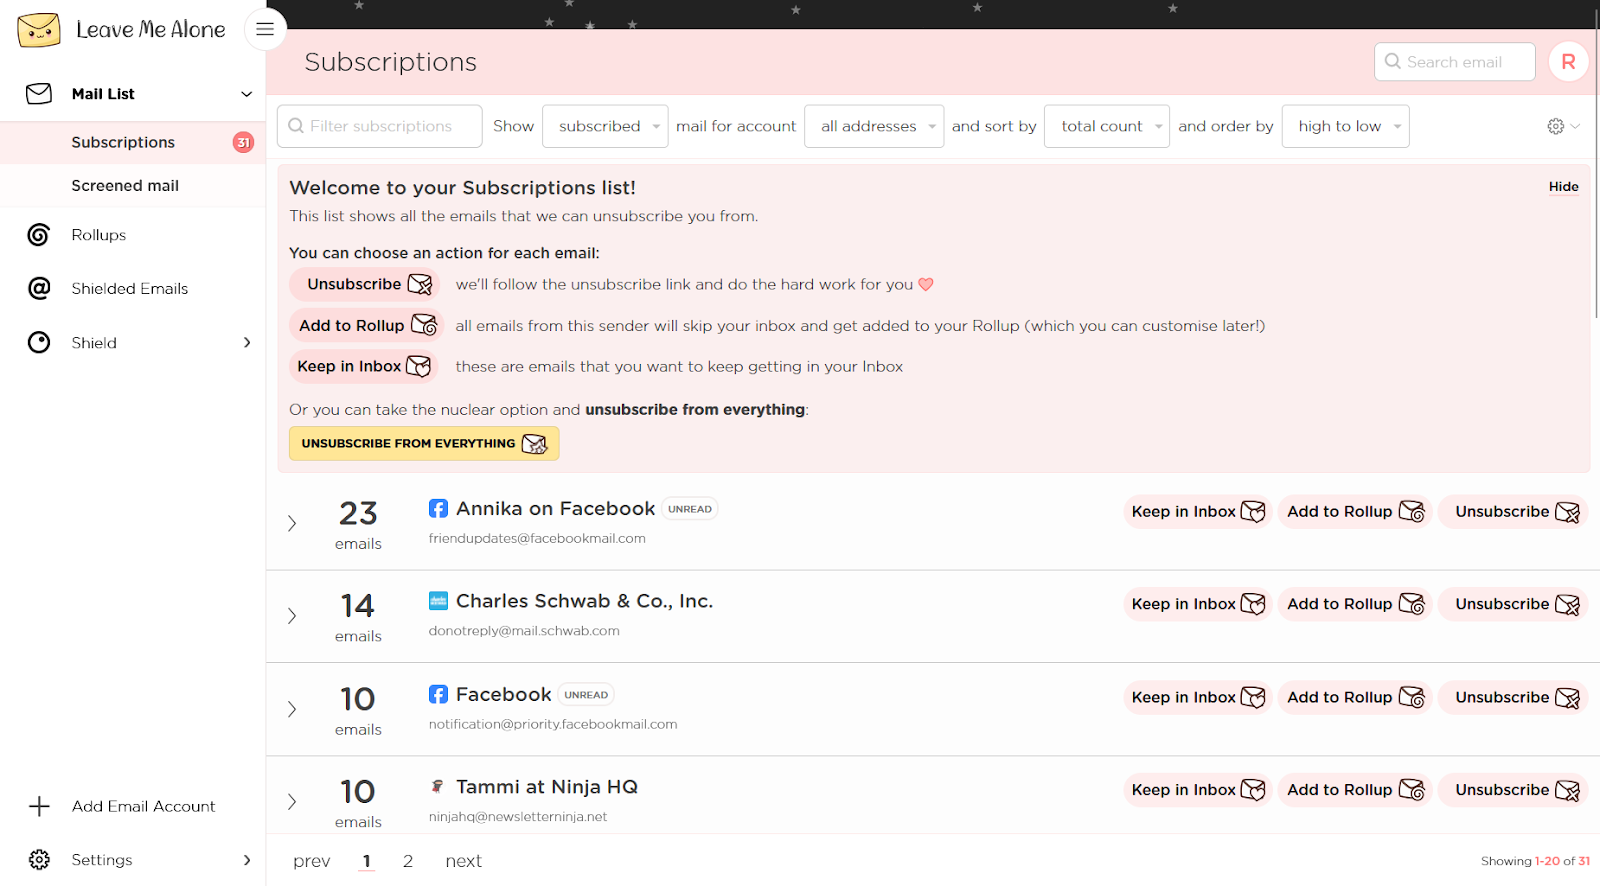Open the total count sort dropdown
Screen dimensions: 1600x886
point(1106,127)
